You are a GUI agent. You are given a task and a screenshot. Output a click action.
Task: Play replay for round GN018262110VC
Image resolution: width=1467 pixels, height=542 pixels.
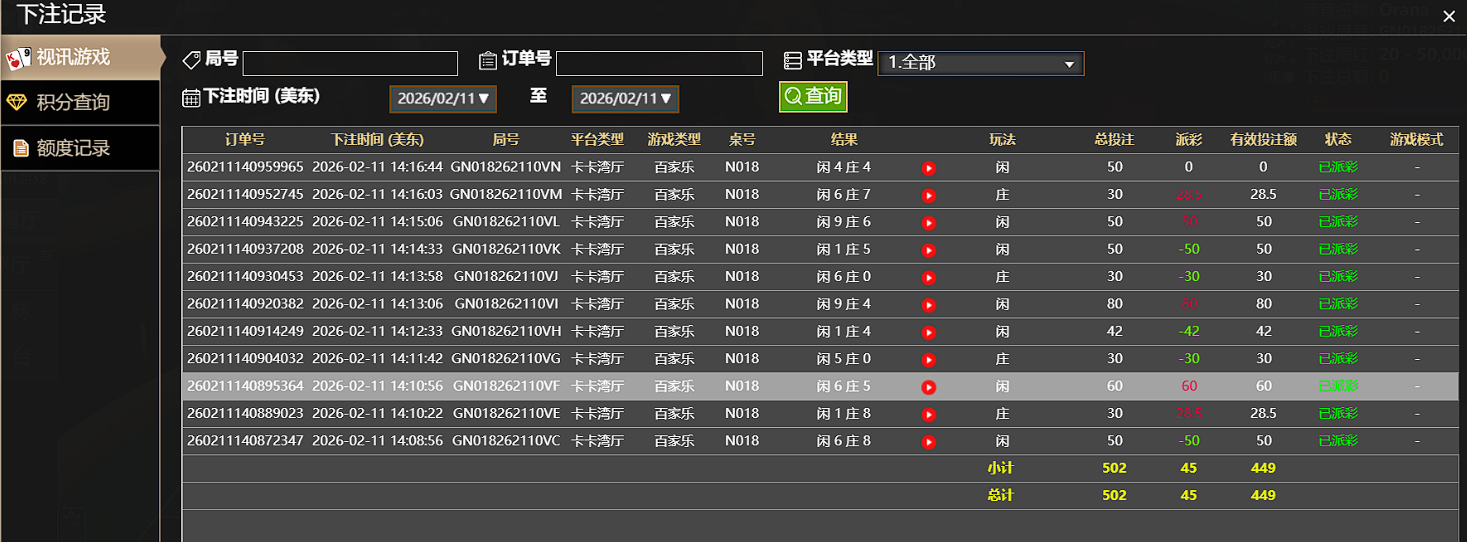point(928,441)
